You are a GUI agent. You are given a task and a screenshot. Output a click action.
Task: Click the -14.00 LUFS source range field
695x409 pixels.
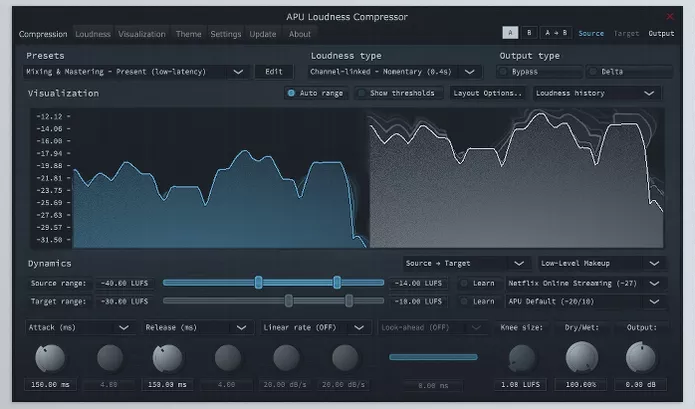[418, 283]
